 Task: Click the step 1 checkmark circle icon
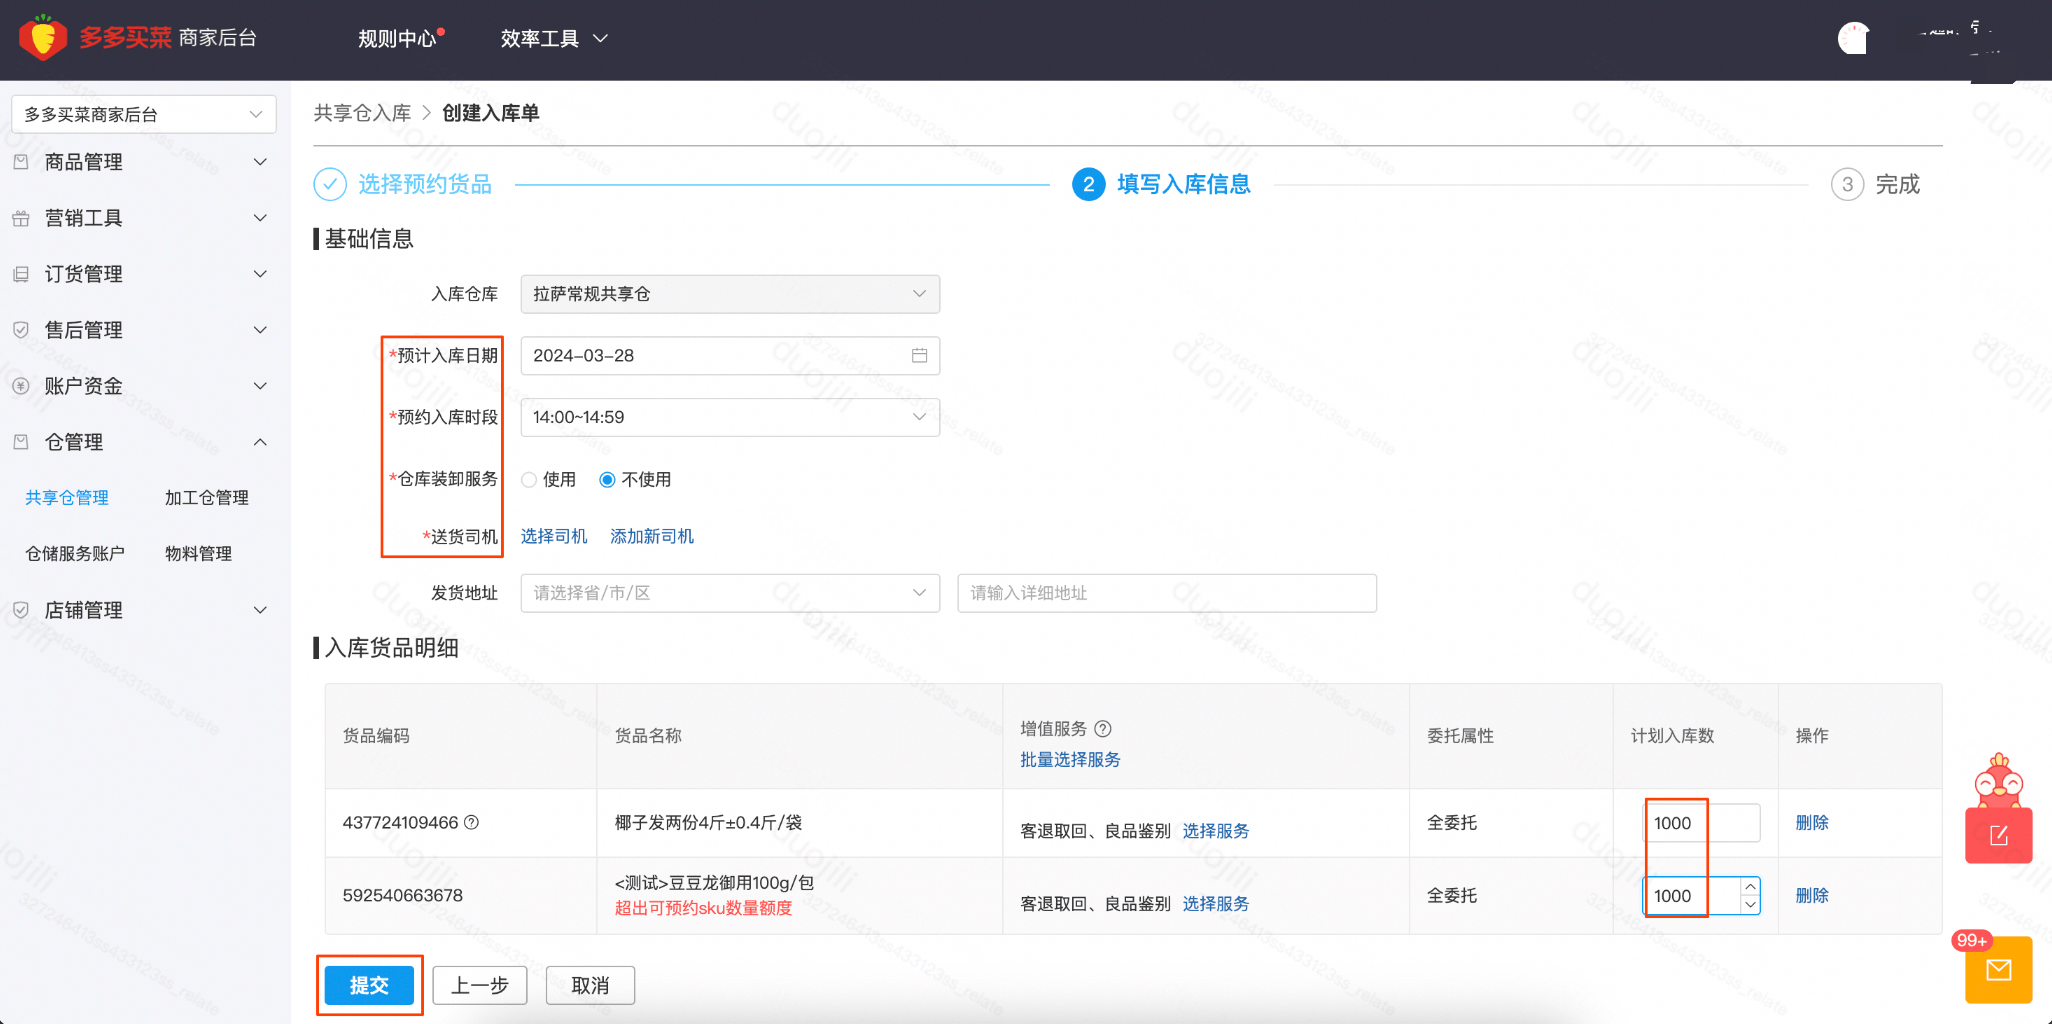pyautogui.click(x=330, y=184)
